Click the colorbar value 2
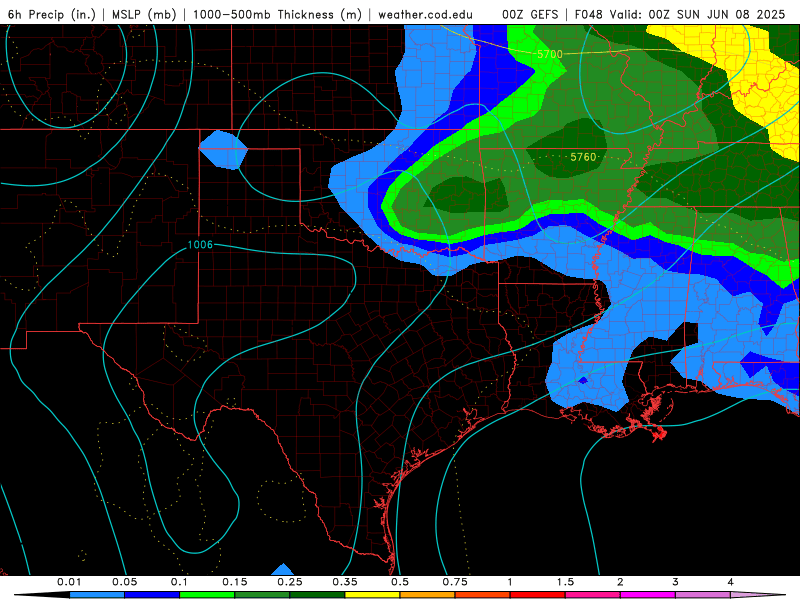Screen dimensions: 800x600 tap(620, 582)
